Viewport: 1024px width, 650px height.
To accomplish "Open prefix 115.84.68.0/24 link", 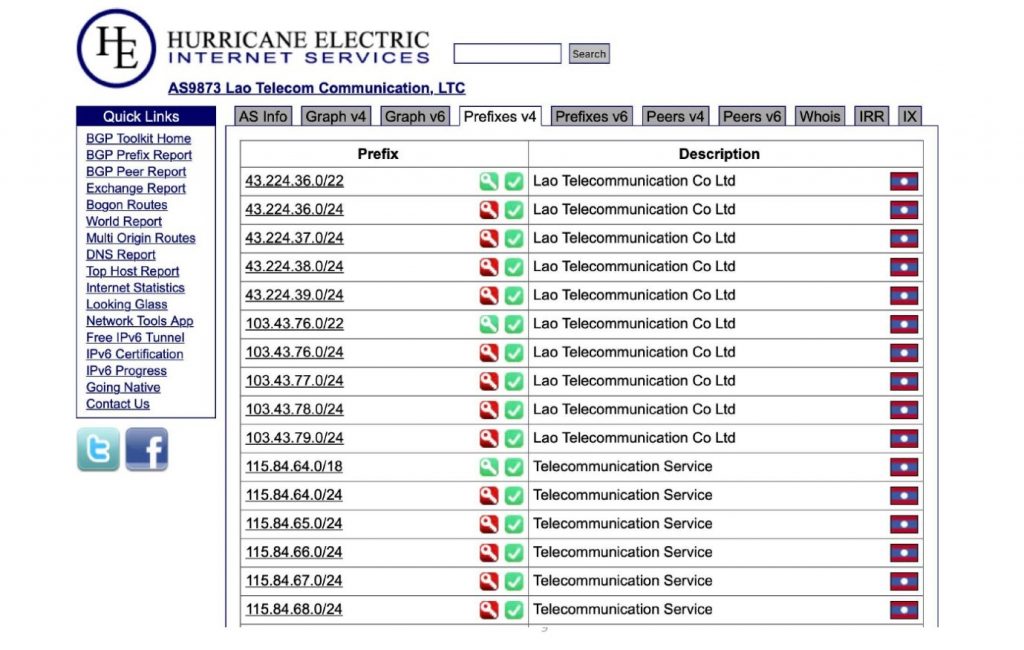I will [294, 609].
